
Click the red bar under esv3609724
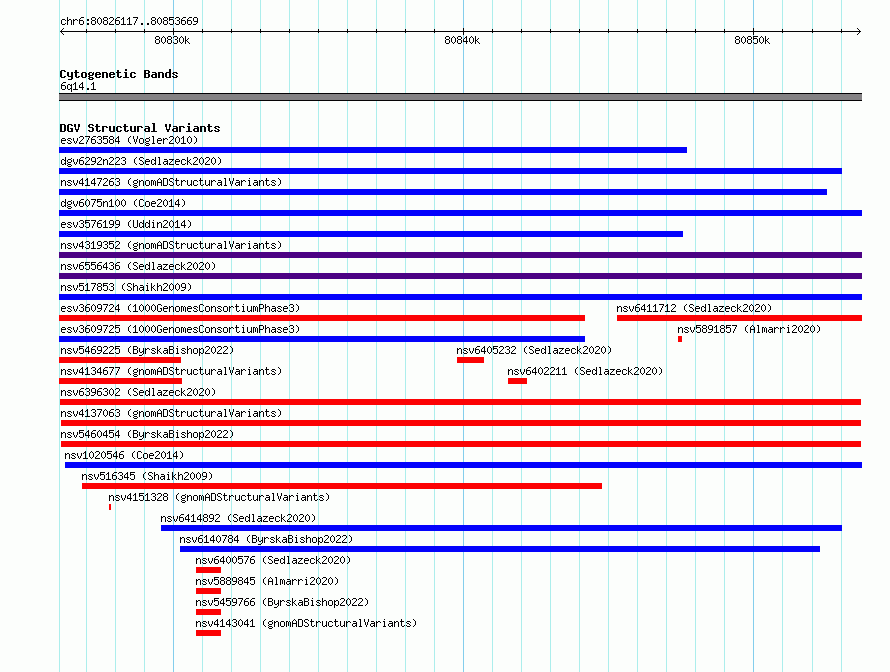coord(322,318)
